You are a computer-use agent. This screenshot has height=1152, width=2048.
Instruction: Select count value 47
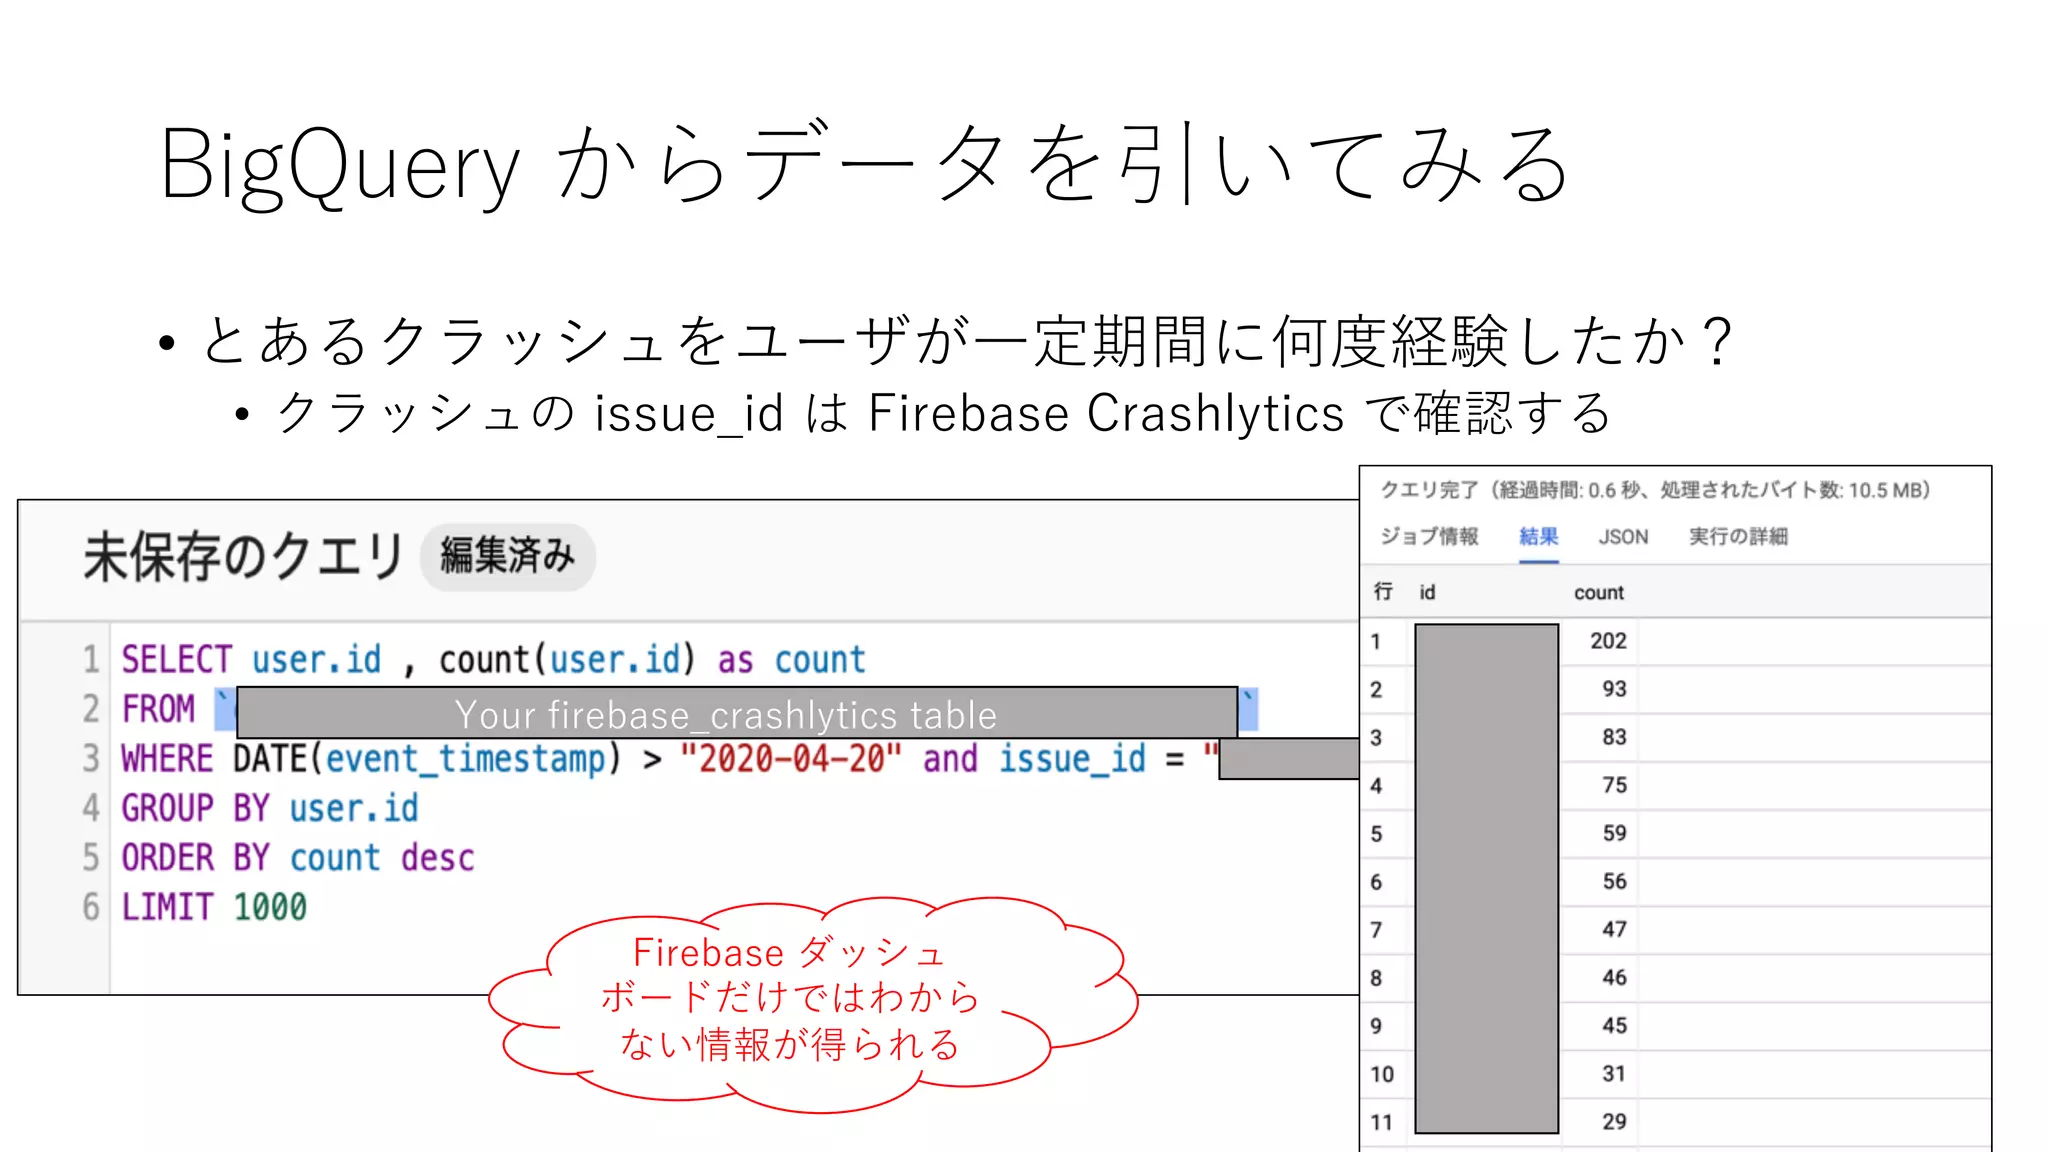(x=1614, y=929)
